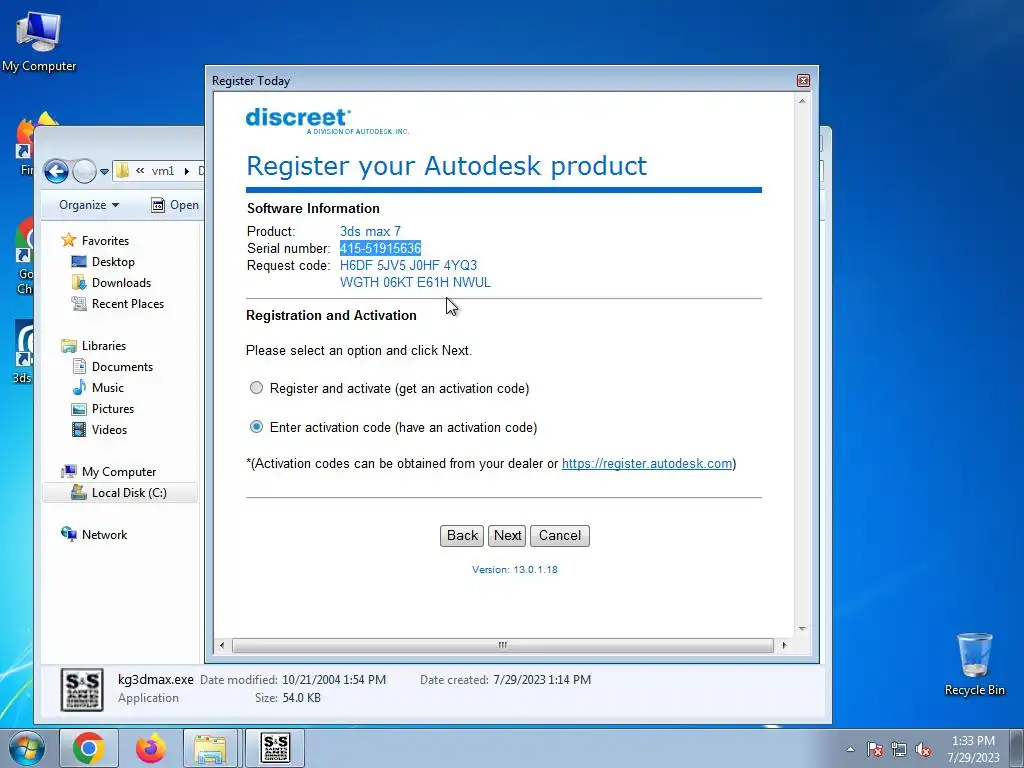This screenshot has width=1024, height=768.
Task: Open Pictures library in Explorer sidebar
Action: click(112, 408)
